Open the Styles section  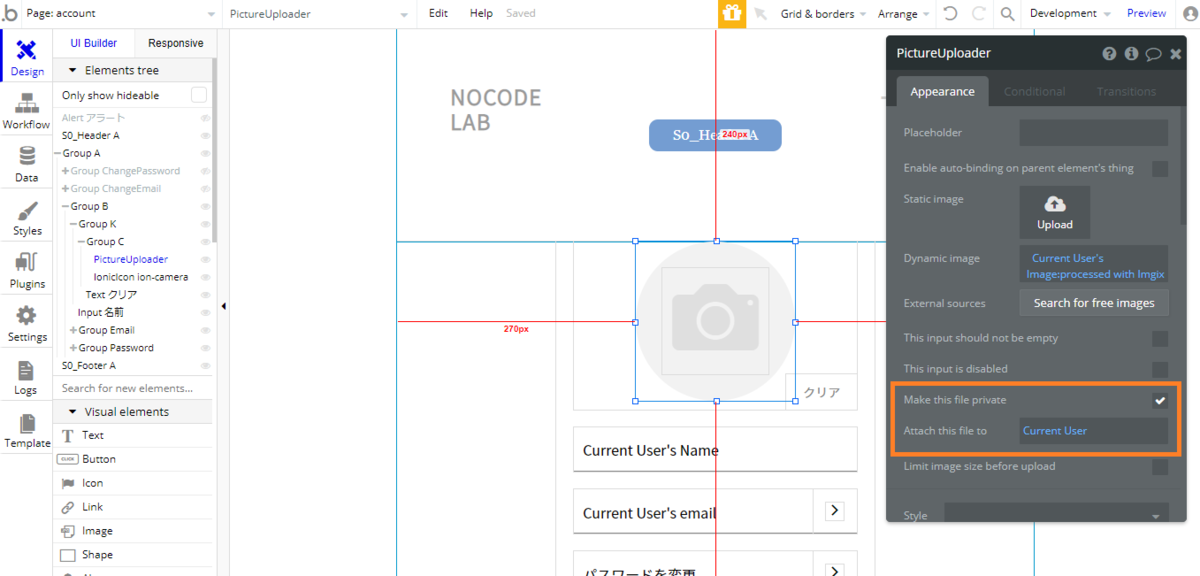tap(27, 218)
